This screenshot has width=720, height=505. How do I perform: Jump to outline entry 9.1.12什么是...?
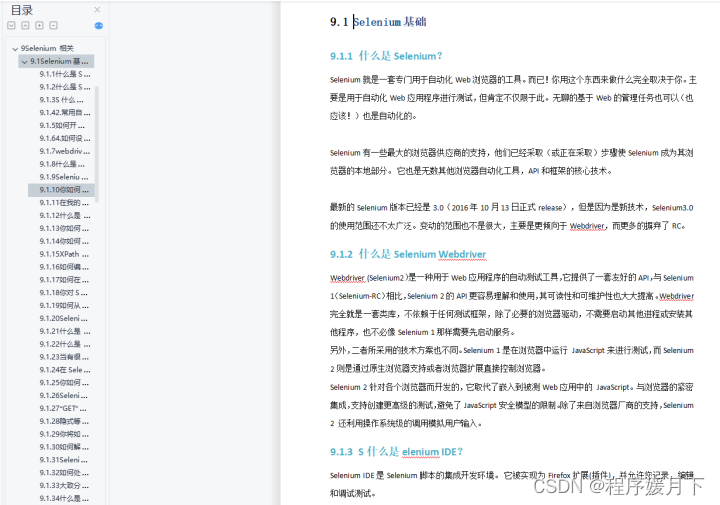pos(65,215)
